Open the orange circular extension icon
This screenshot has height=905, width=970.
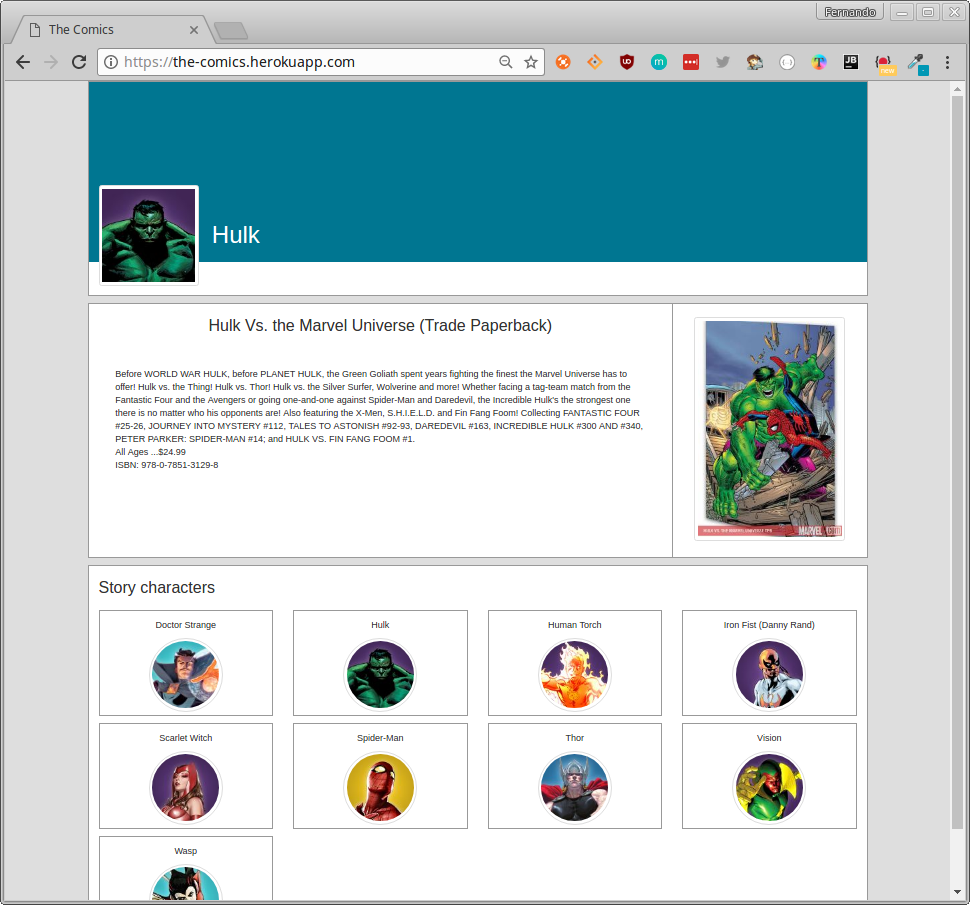point(563,62)
